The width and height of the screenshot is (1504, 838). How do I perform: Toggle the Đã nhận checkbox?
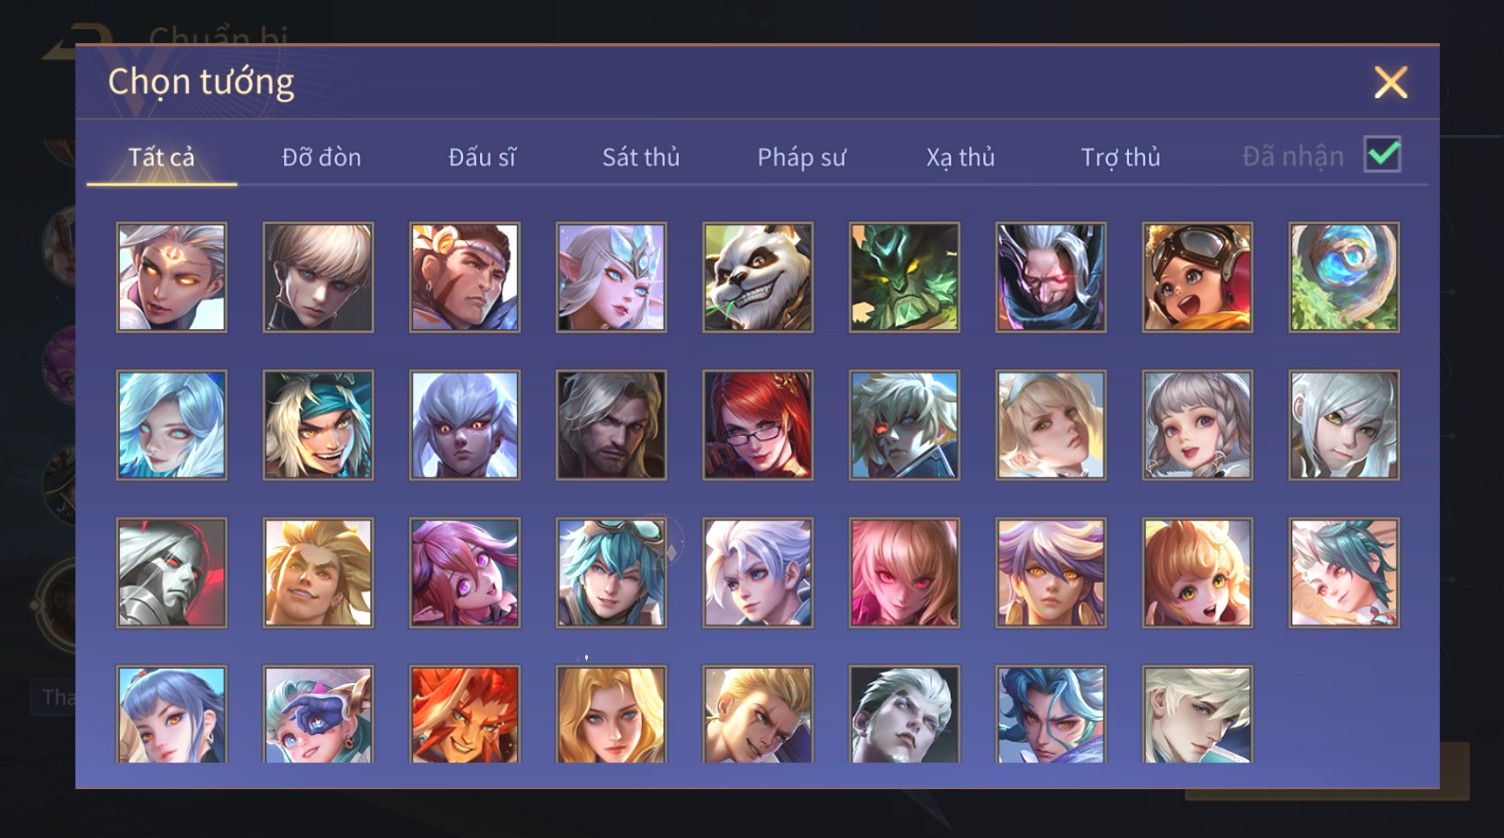coord(1382,155)
